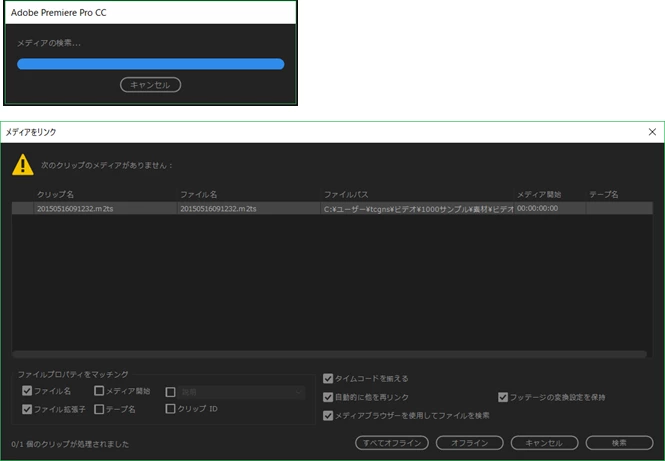The width and height of the screenshot is (665, 461).
Task: Enable the 説明 dropdown checkbox
Action: pos(170,392)
